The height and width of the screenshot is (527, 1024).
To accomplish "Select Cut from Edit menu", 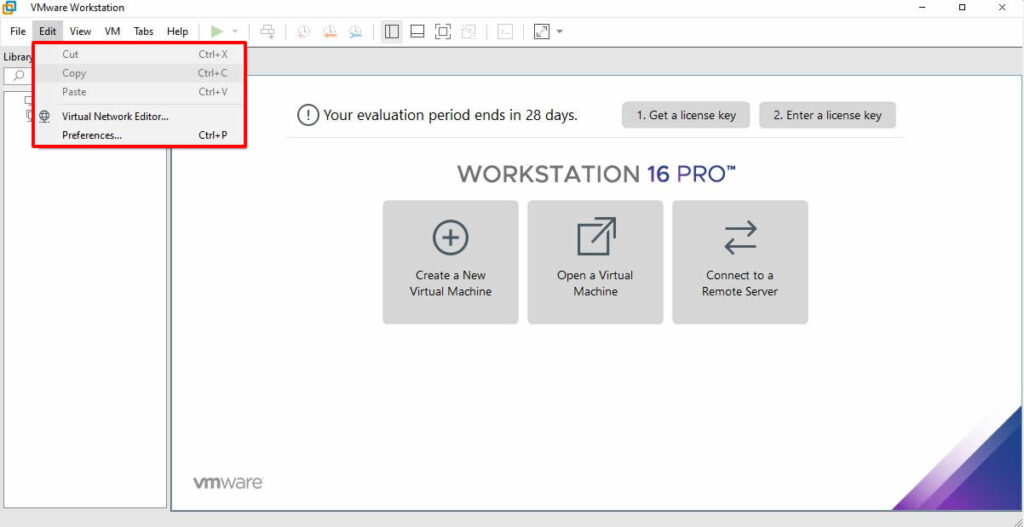I will click(140, 55).
